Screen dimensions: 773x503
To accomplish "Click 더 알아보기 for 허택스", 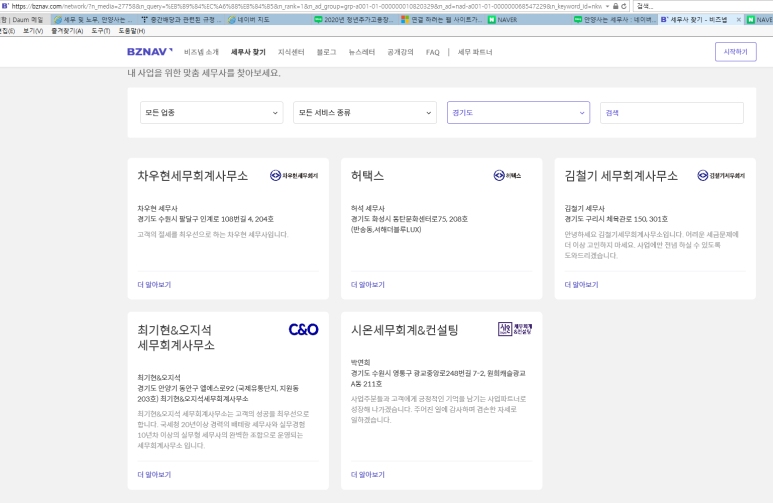I will tap(368, 285).
